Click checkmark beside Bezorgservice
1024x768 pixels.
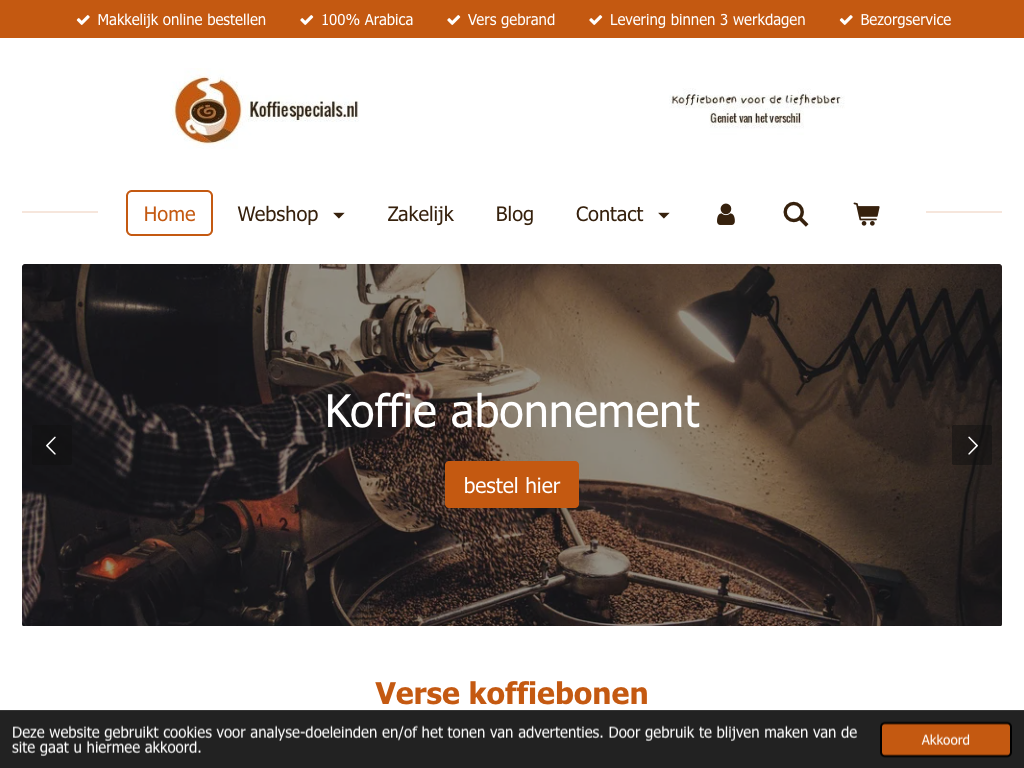[x=846, y=20]
